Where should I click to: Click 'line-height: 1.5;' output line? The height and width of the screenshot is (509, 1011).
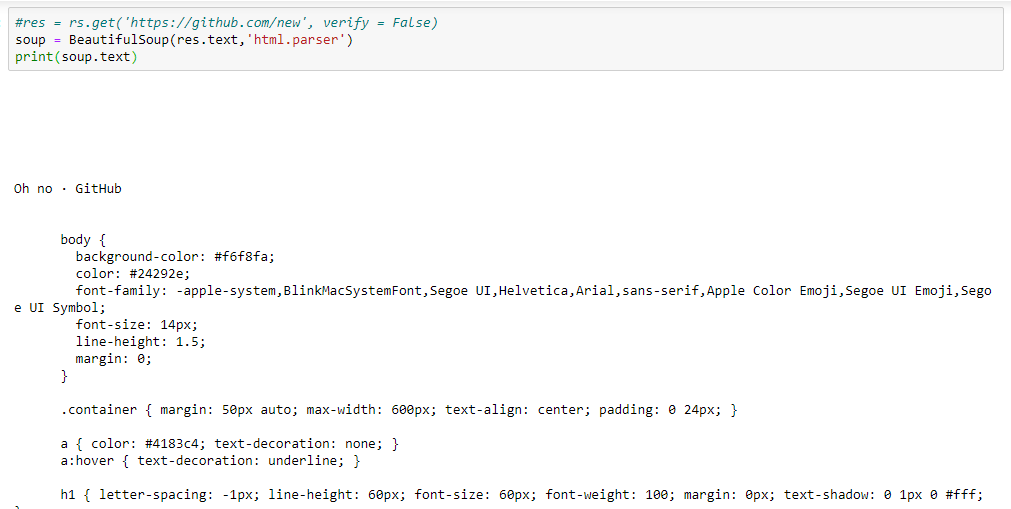pyautogui.click(x=140, y=341)
